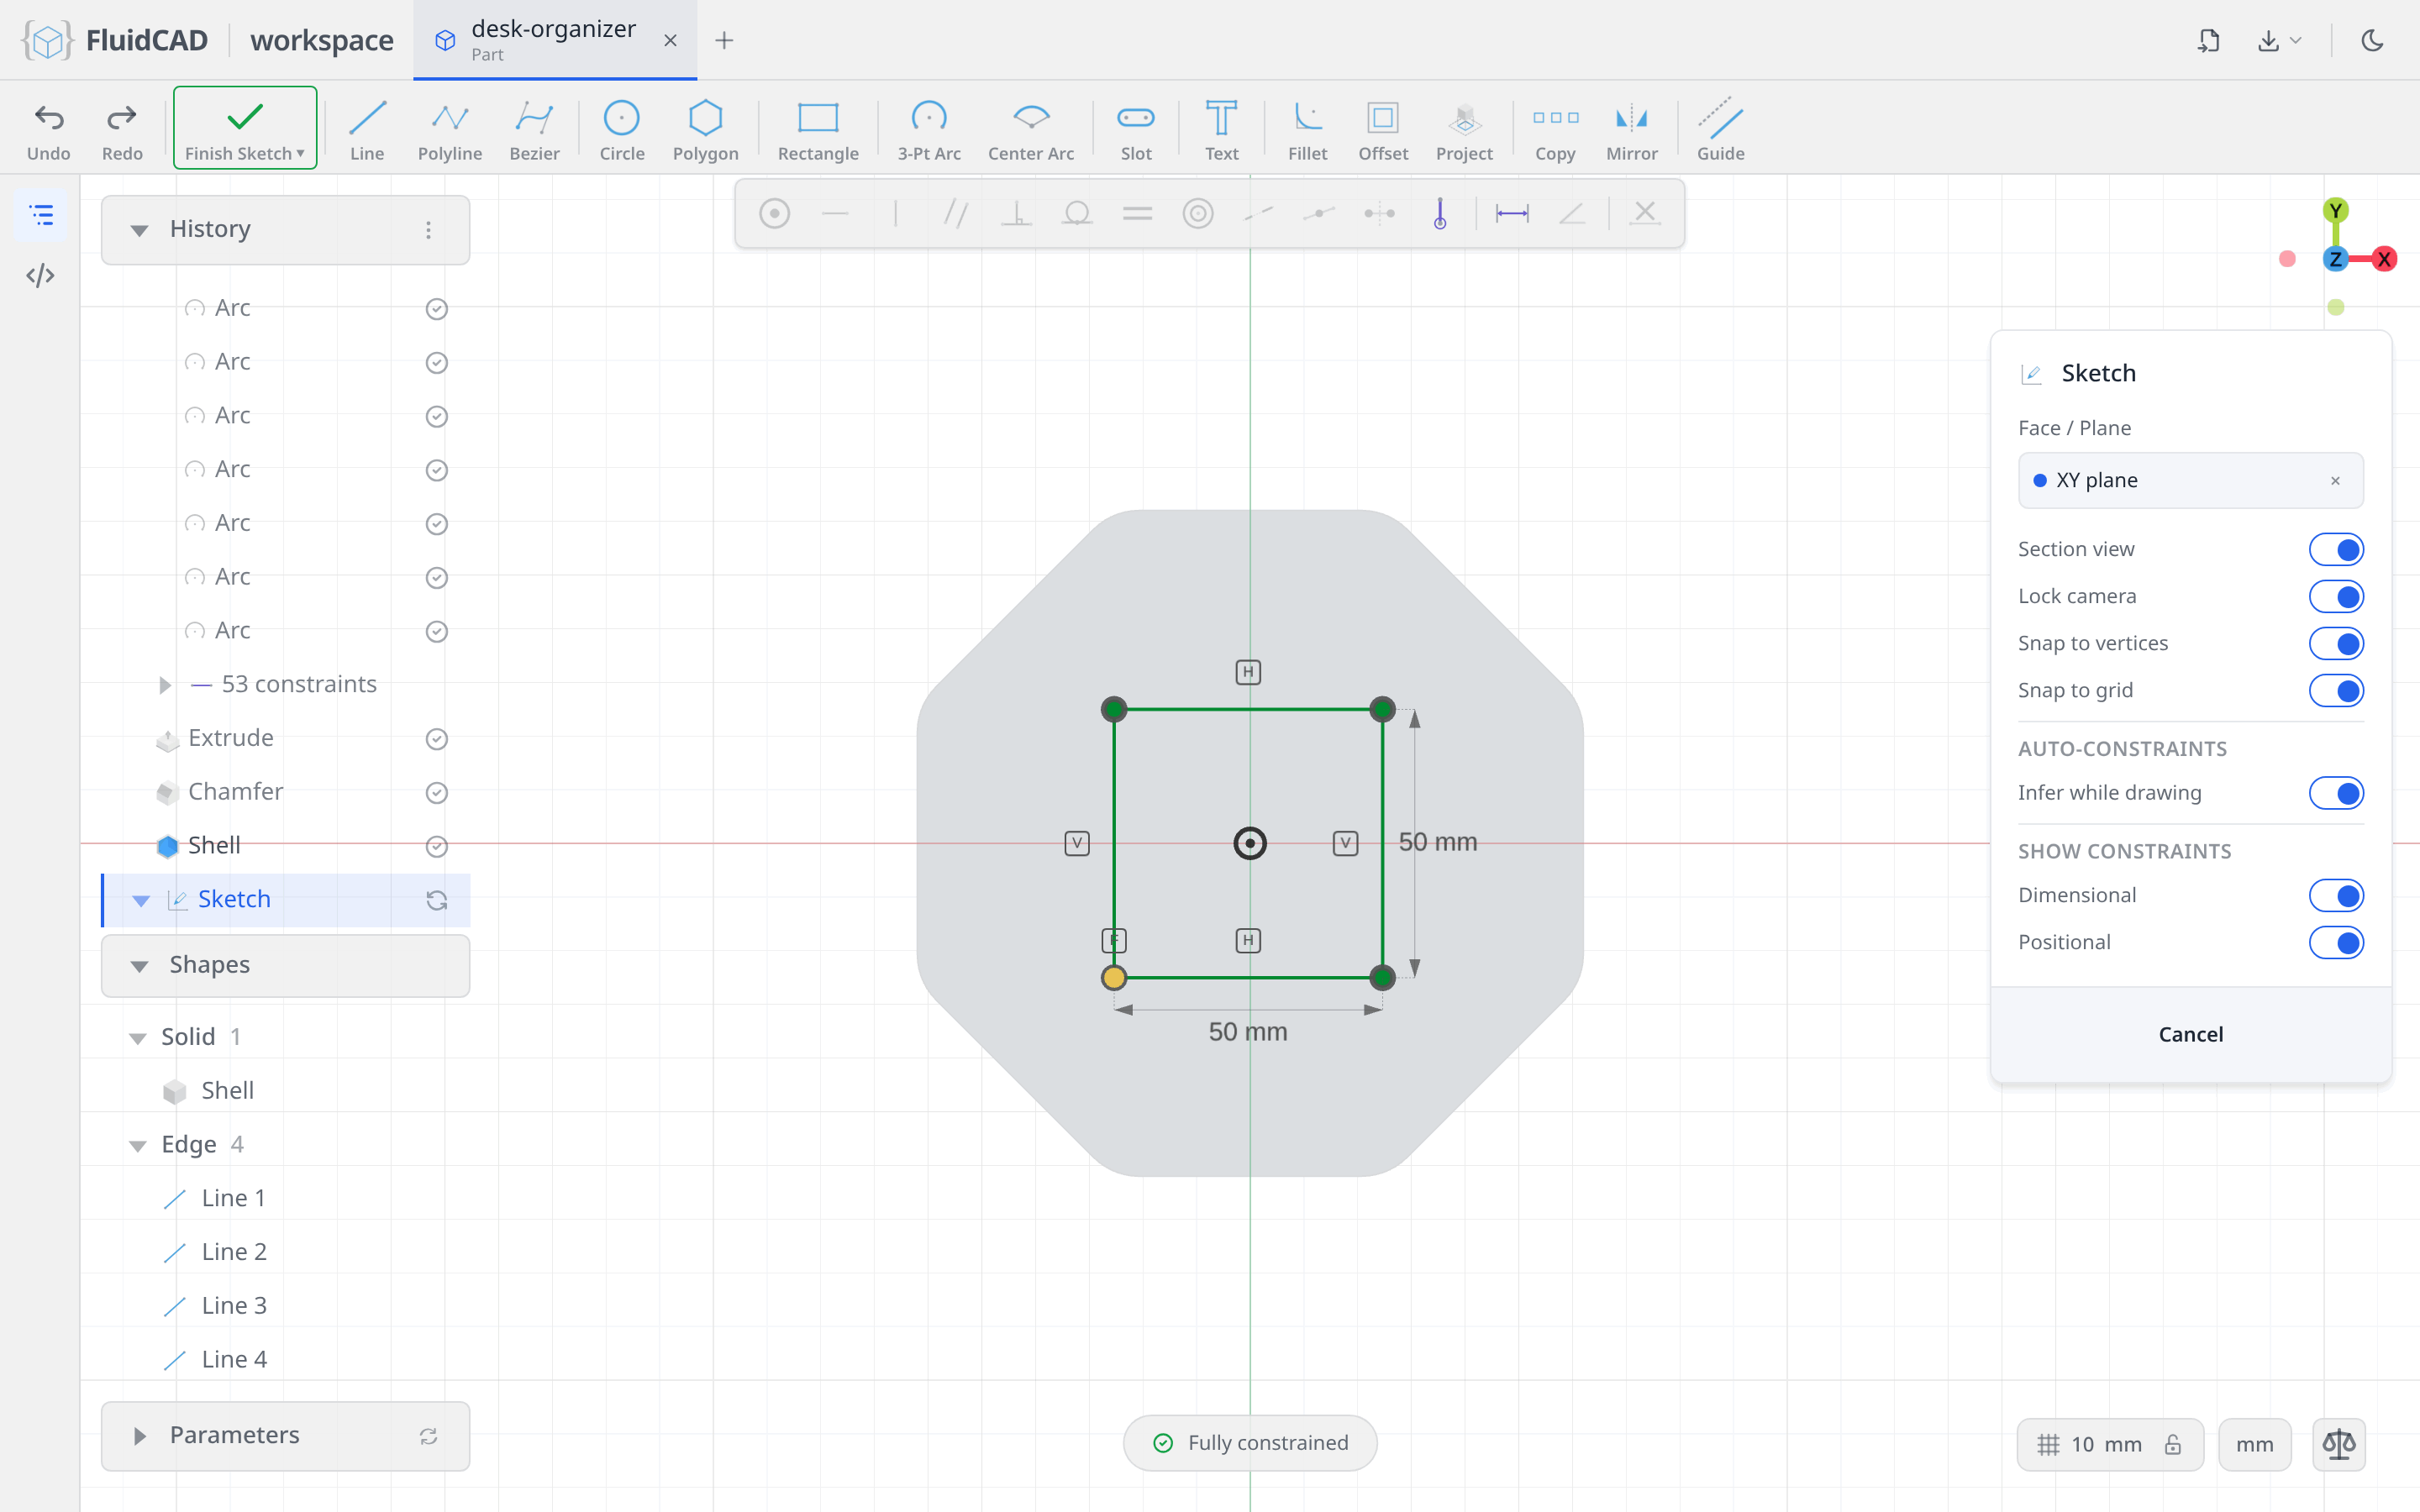This screenshot has height=1512, width=2420.
Task: Open the code view sidebar icon
Action: pyautogui.click(x=41, y=275)
